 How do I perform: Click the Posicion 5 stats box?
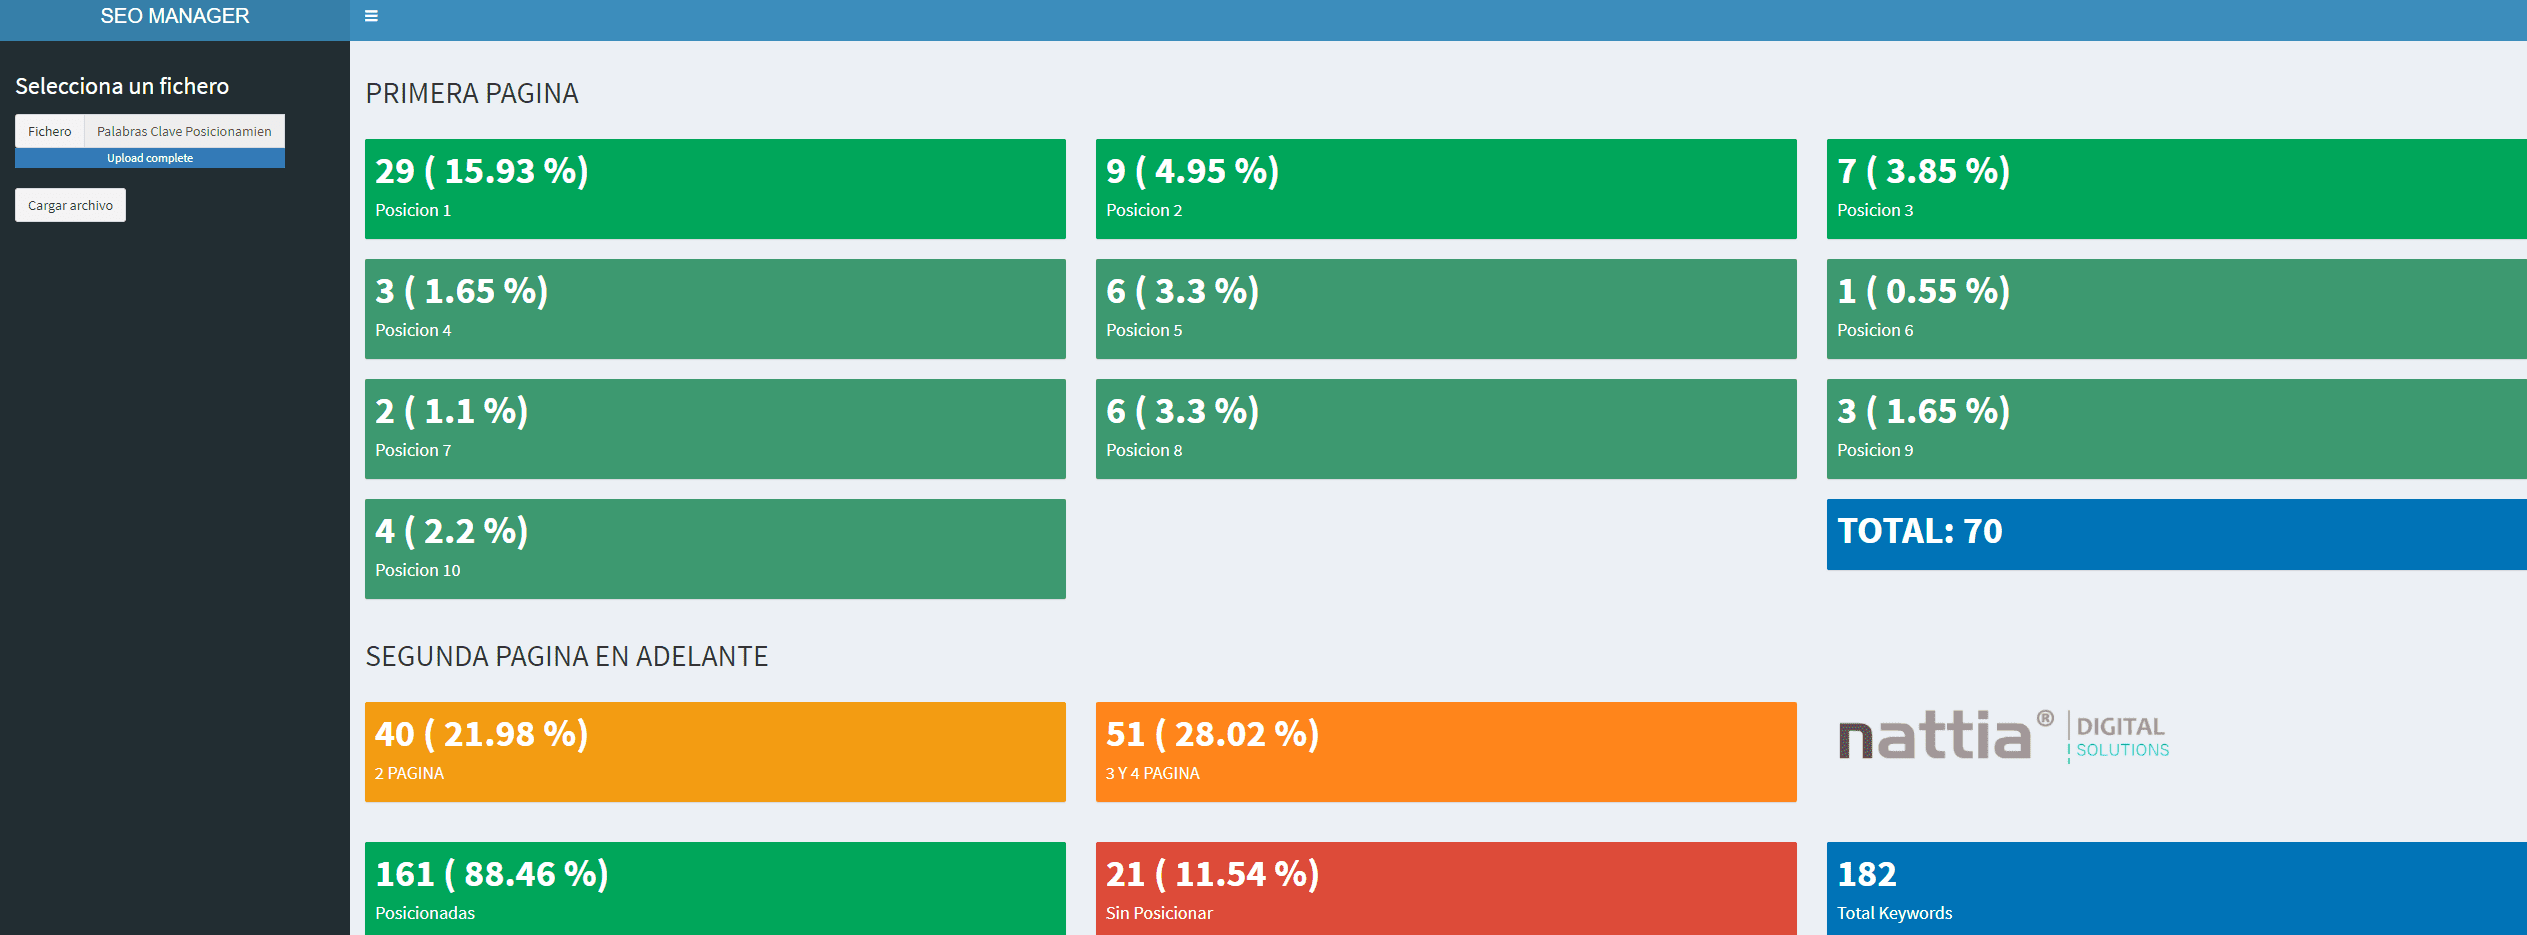tap(1445, 309)
